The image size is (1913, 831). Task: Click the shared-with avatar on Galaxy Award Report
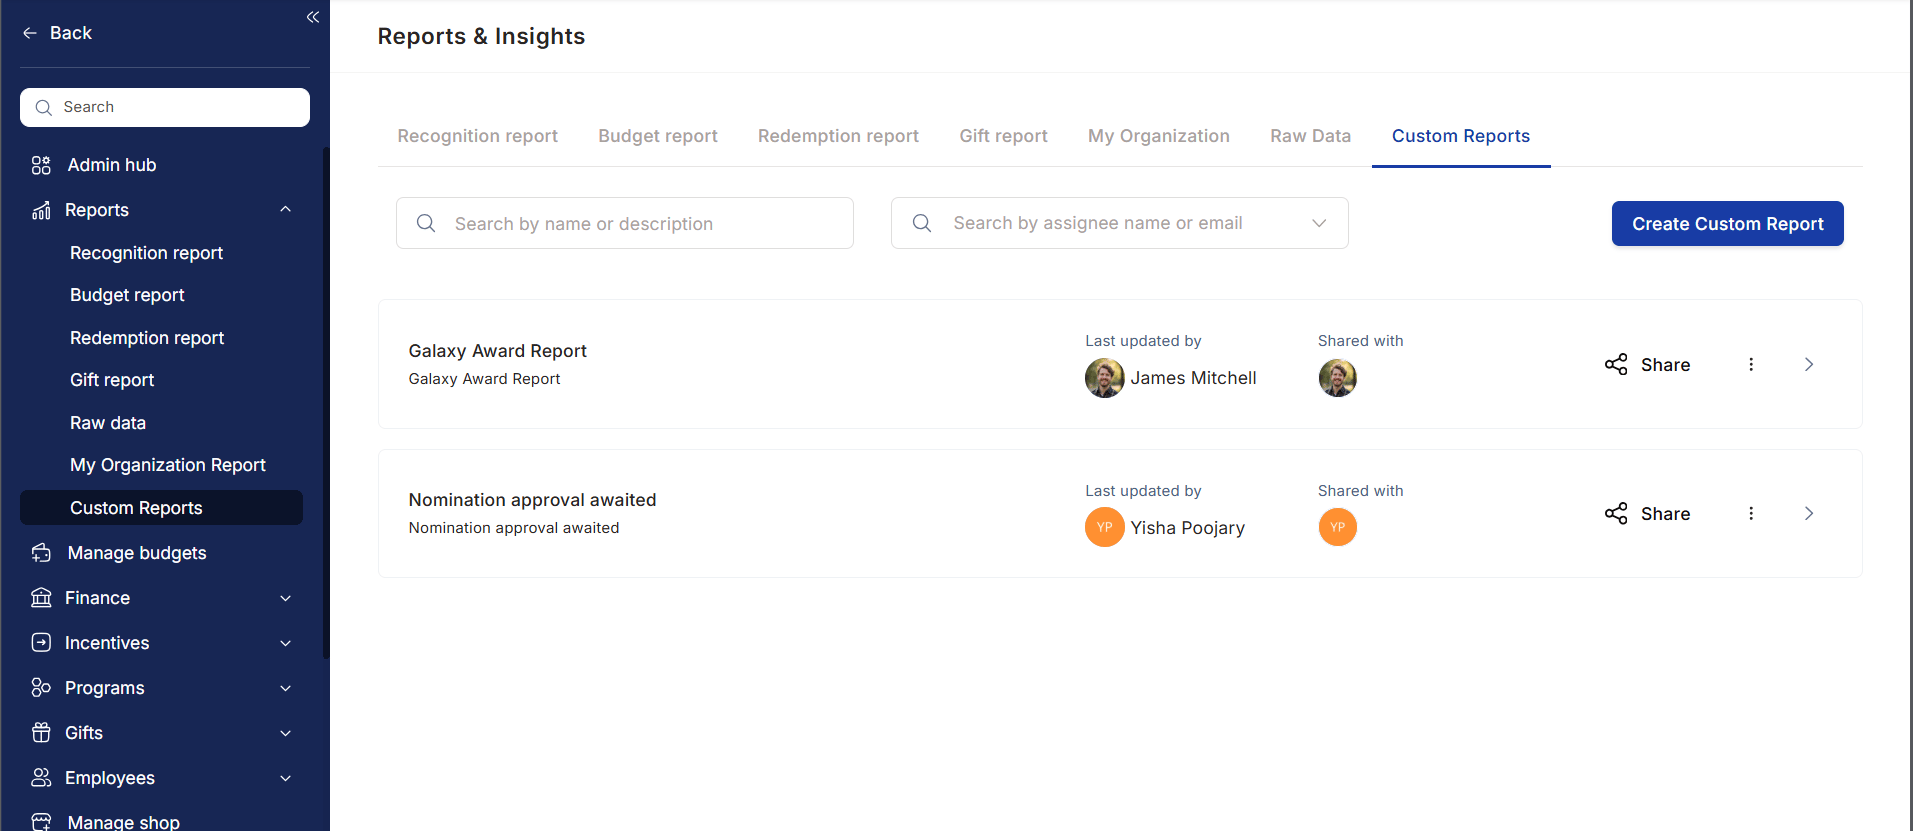(1338, 378)
